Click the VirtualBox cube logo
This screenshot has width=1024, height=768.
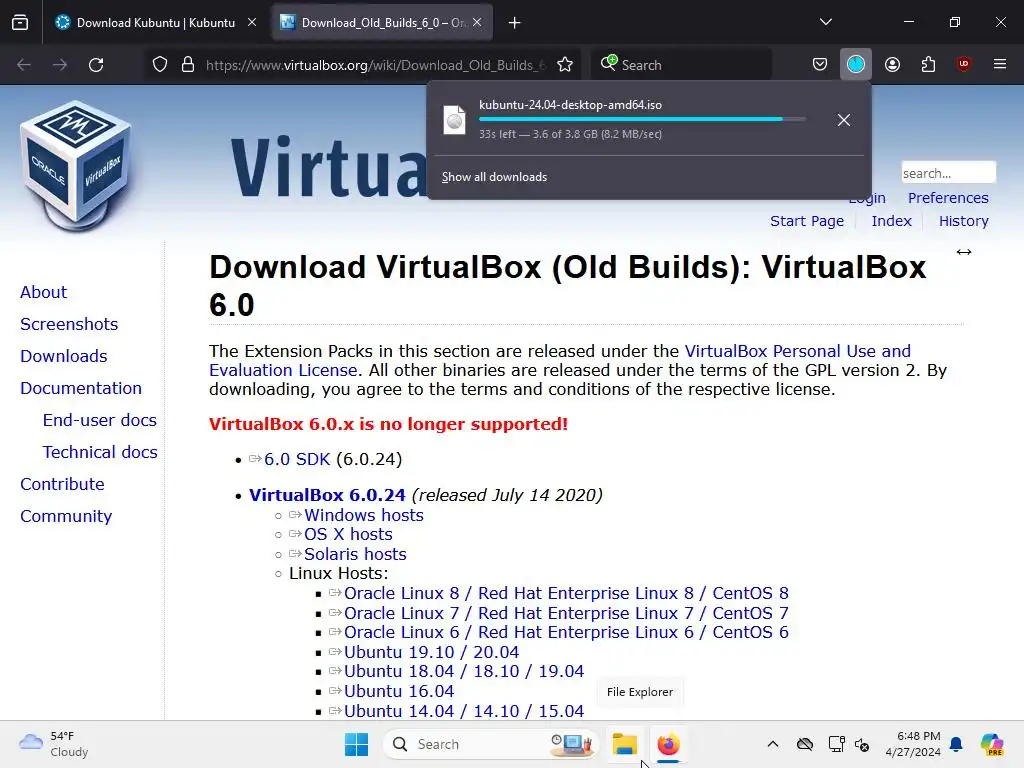pos(76,166)
